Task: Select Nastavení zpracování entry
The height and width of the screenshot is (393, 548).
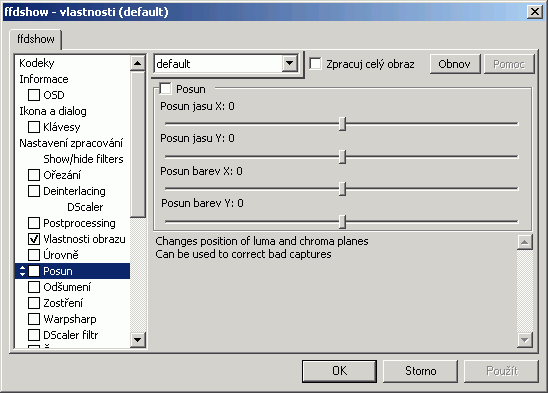Action: [x=71, y=143]
